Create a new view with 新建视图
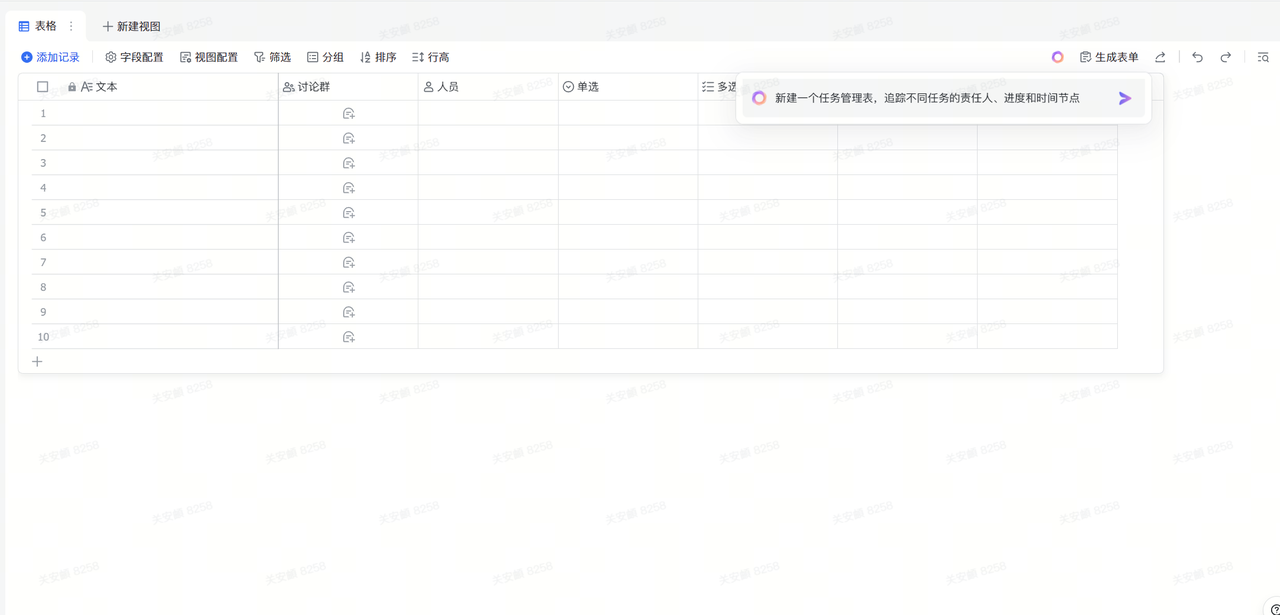This screenshot has height=615, width=1280. click(x=131, y=26)
